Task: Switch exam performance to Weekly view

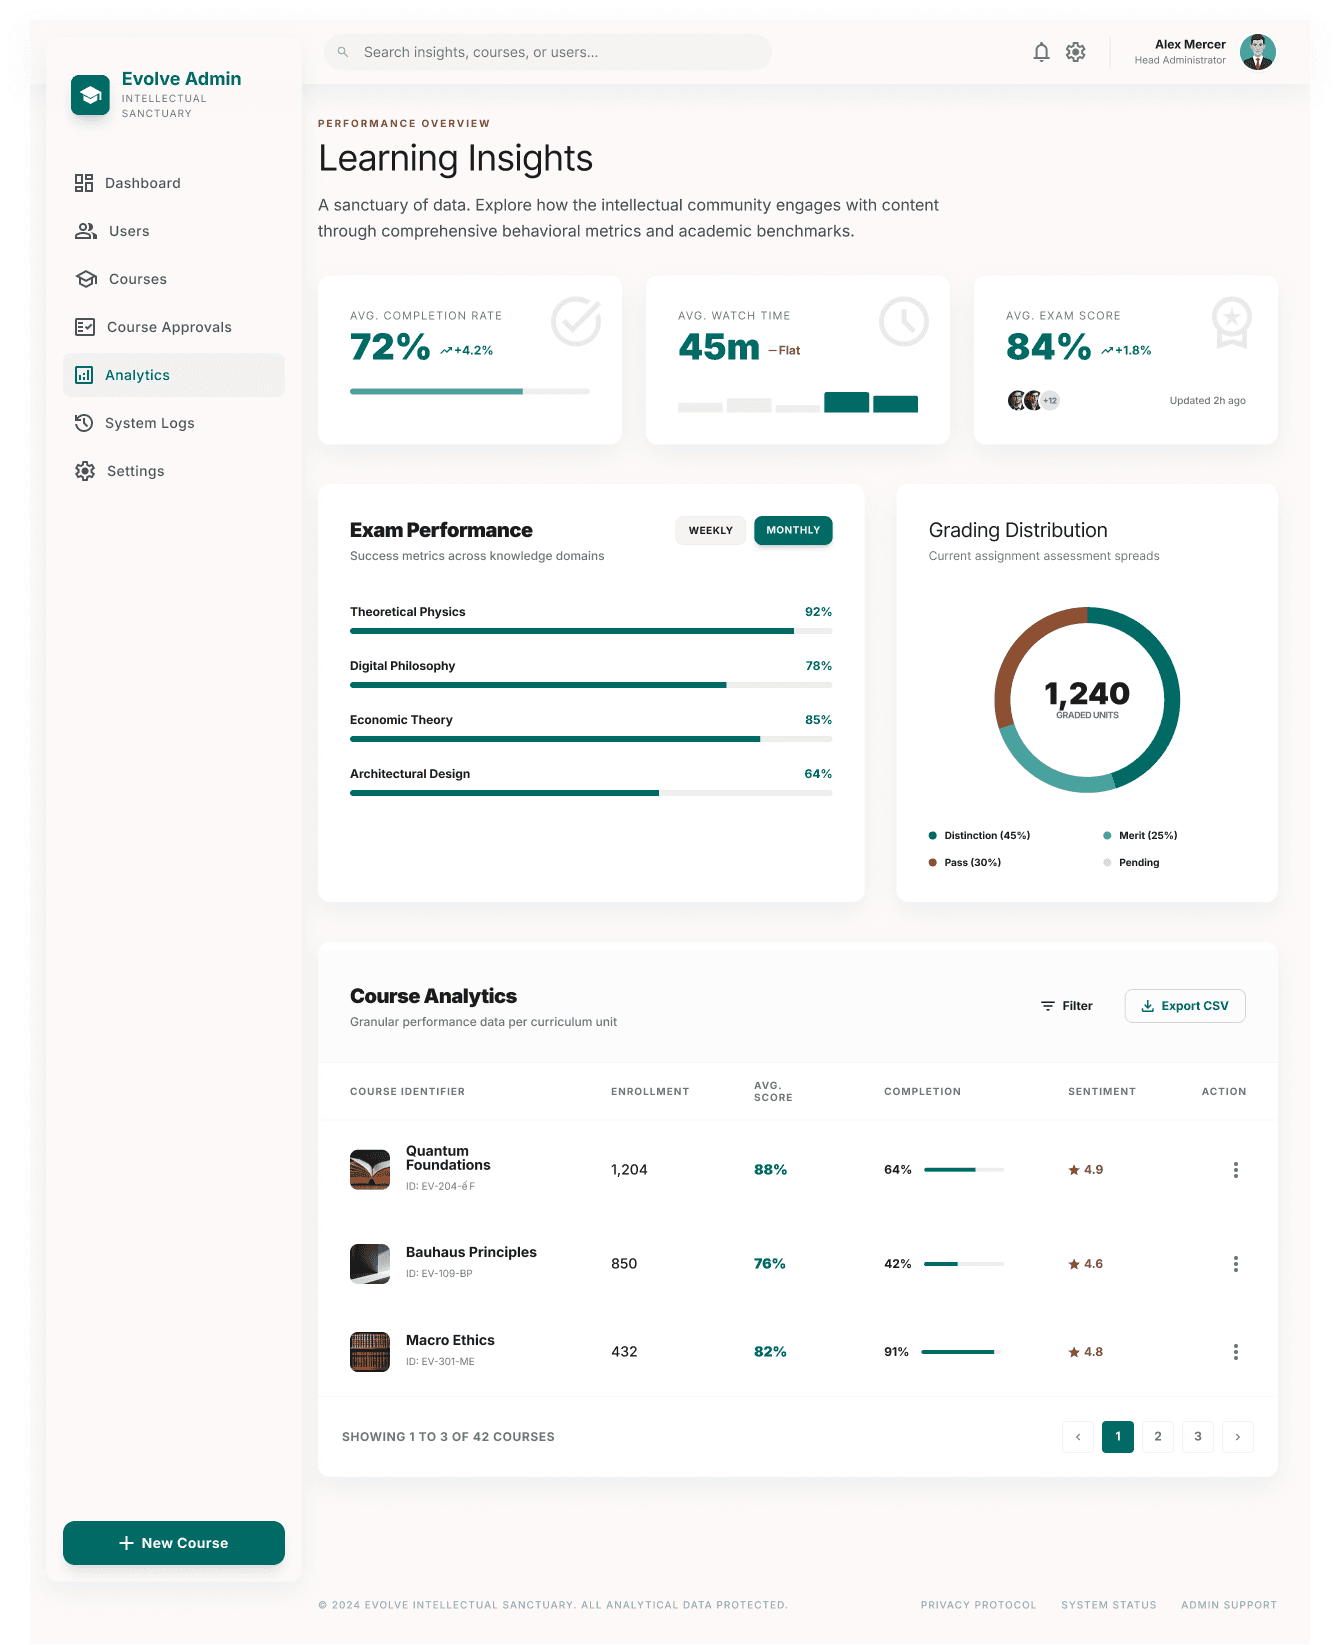Action: coord(710,530)
